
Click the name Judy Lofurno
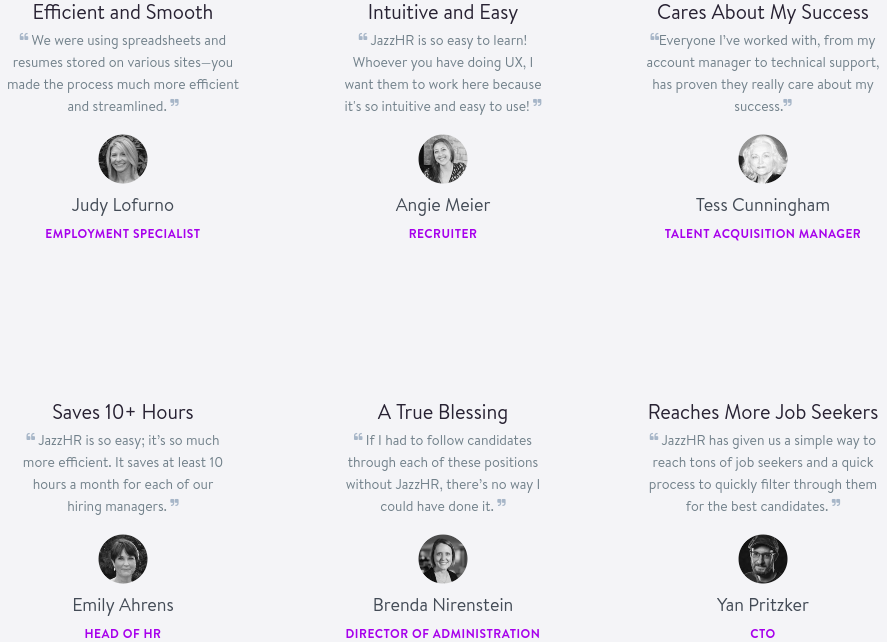coord(123,205)
